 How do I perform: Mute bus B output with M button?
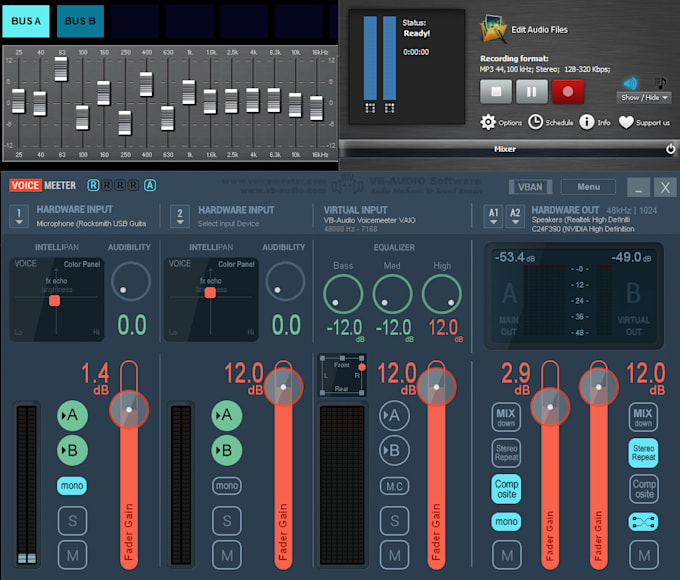pyautogui.click(x=644, y=555)
